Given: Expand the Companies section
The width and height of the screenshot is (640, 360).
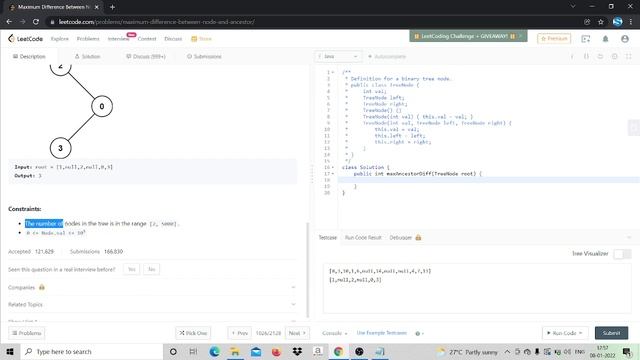Looking at the screenshot, I should point(152,288).
